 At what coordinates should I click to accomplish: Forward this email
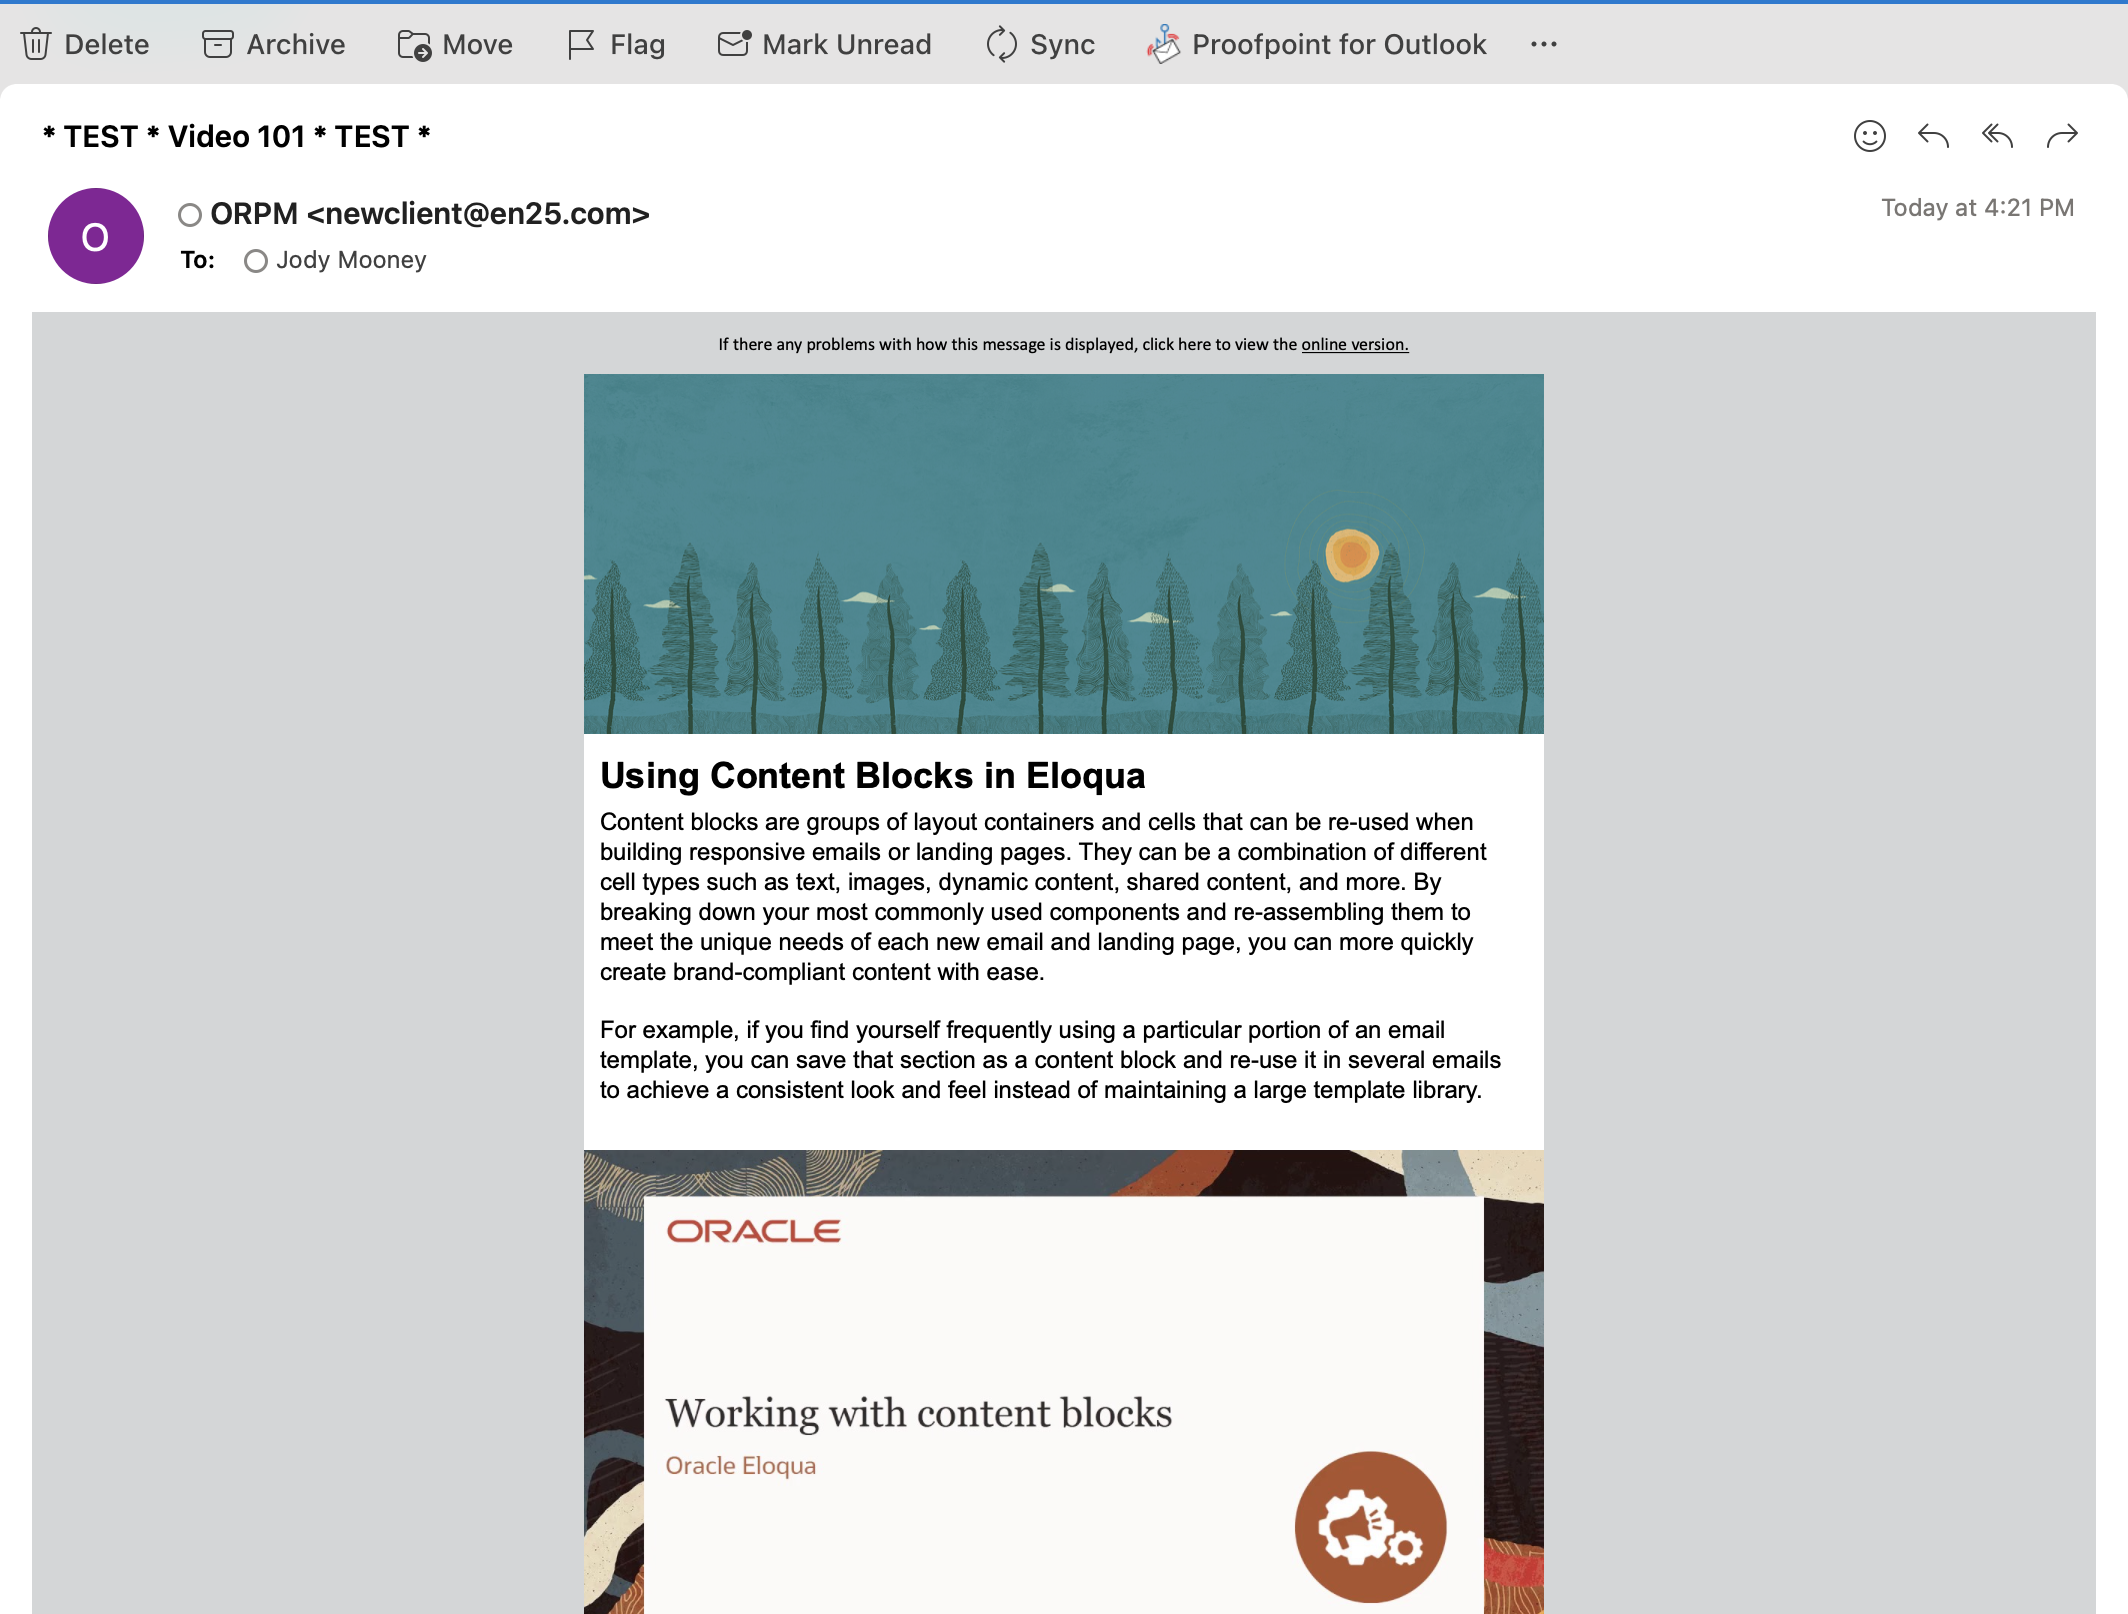point(2062,136)
